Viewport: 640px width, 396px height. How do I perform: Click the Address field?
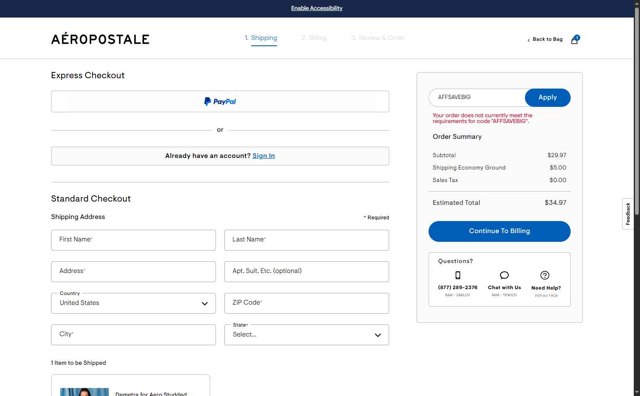click(x=133, y=271)
